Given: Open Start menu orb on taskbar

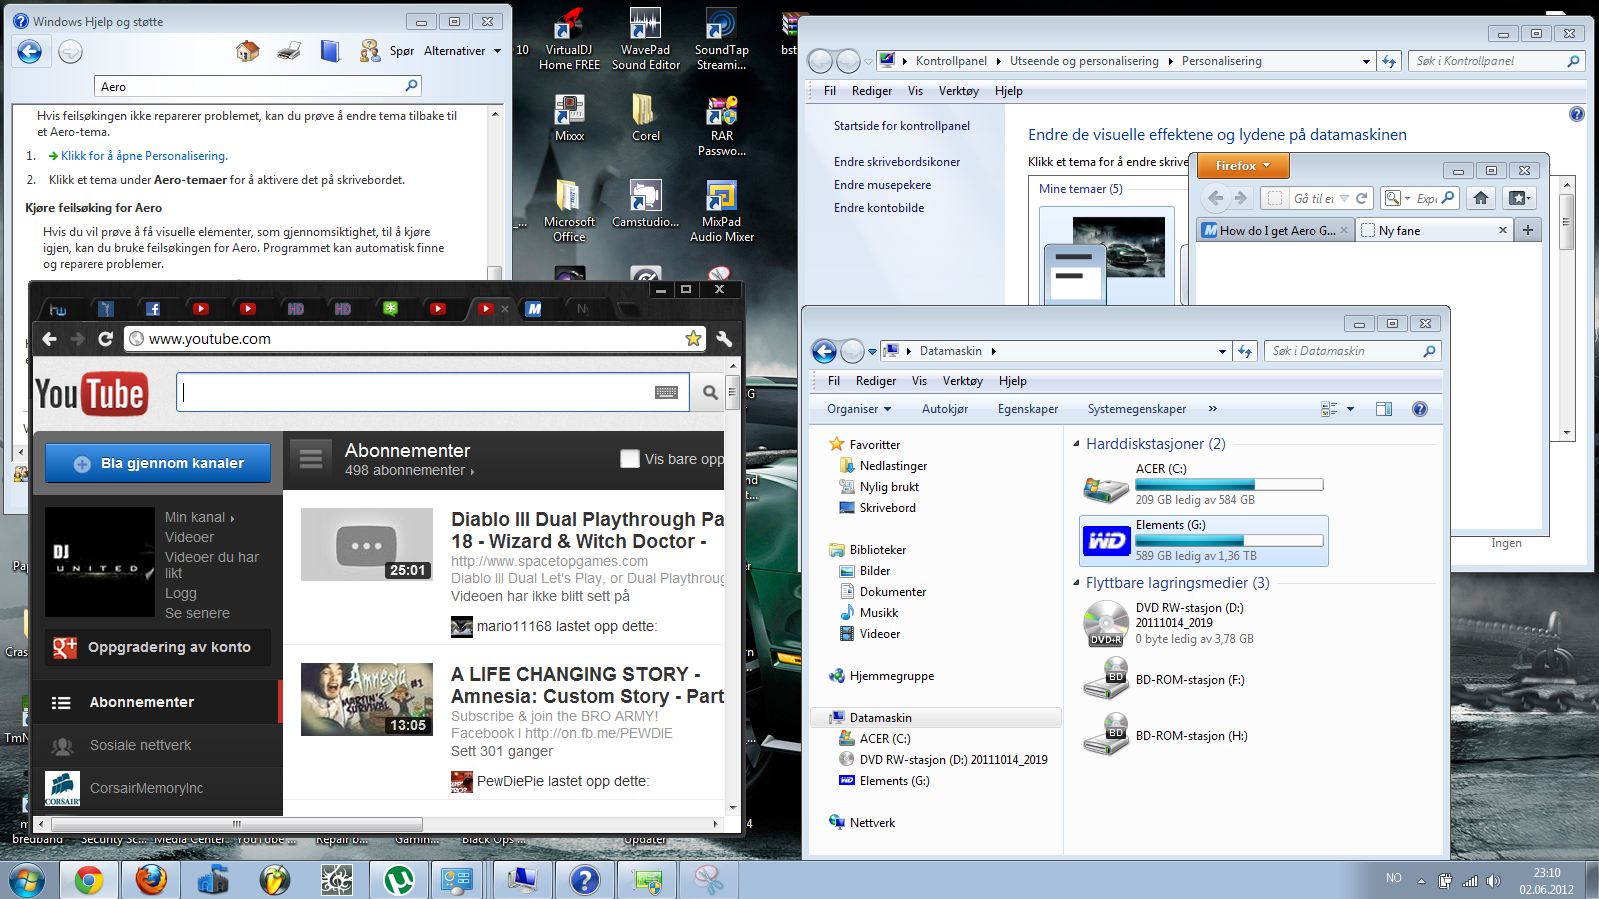Looking at the screenshot, I should coord(27,880).
